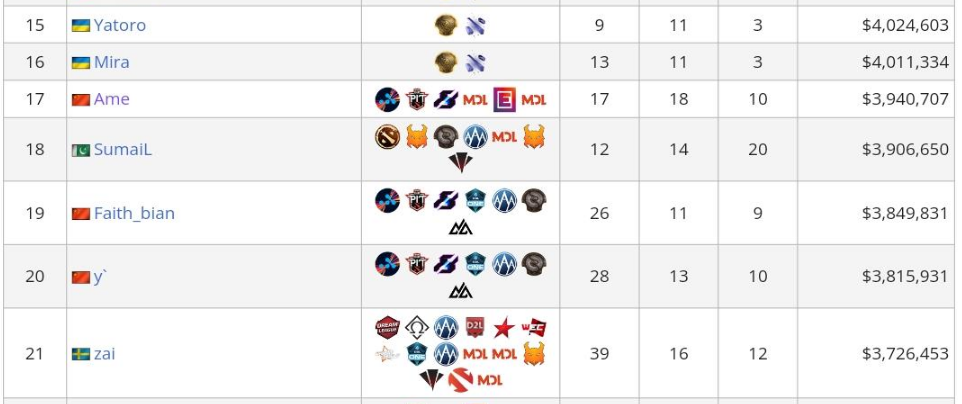Click the dark triangle icon below SumaiL's tournament icons

pos(460,163)
